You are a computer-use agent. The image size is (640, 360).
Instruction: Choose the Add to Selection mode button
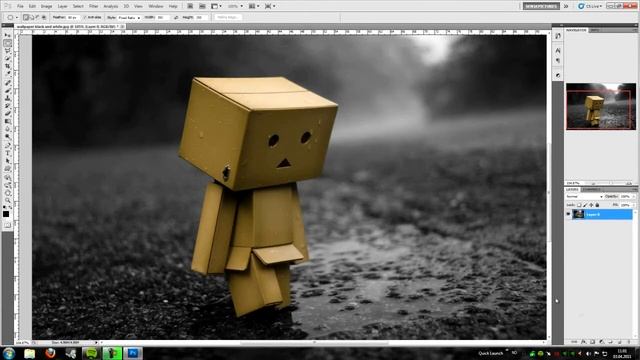32,18
